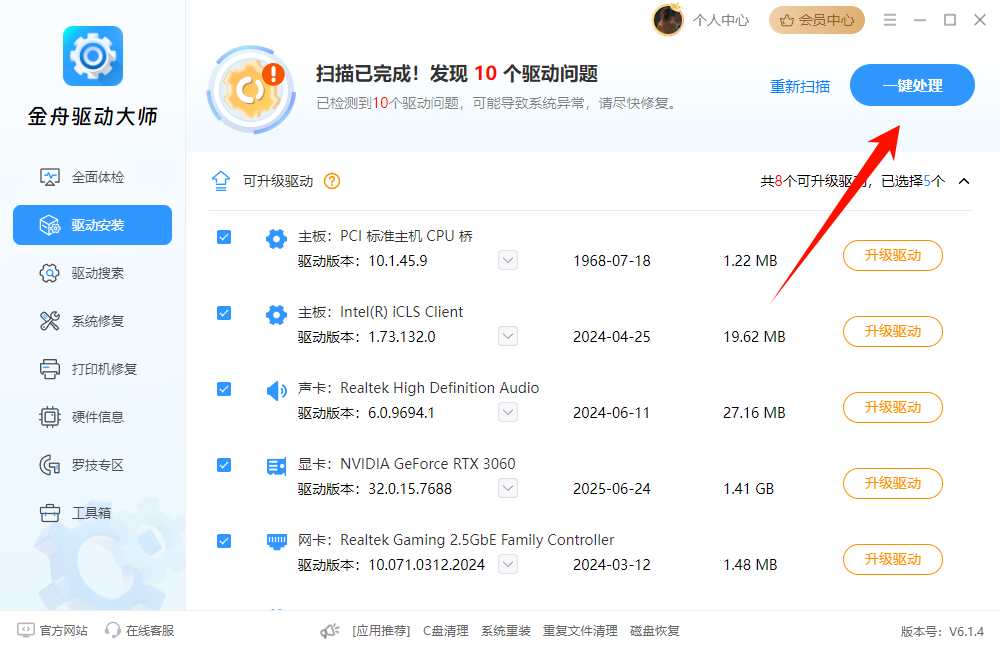Click the NVIDIA graphics card icon
Viewport: 1000px width, 650px height.
[x=276, y=466]
